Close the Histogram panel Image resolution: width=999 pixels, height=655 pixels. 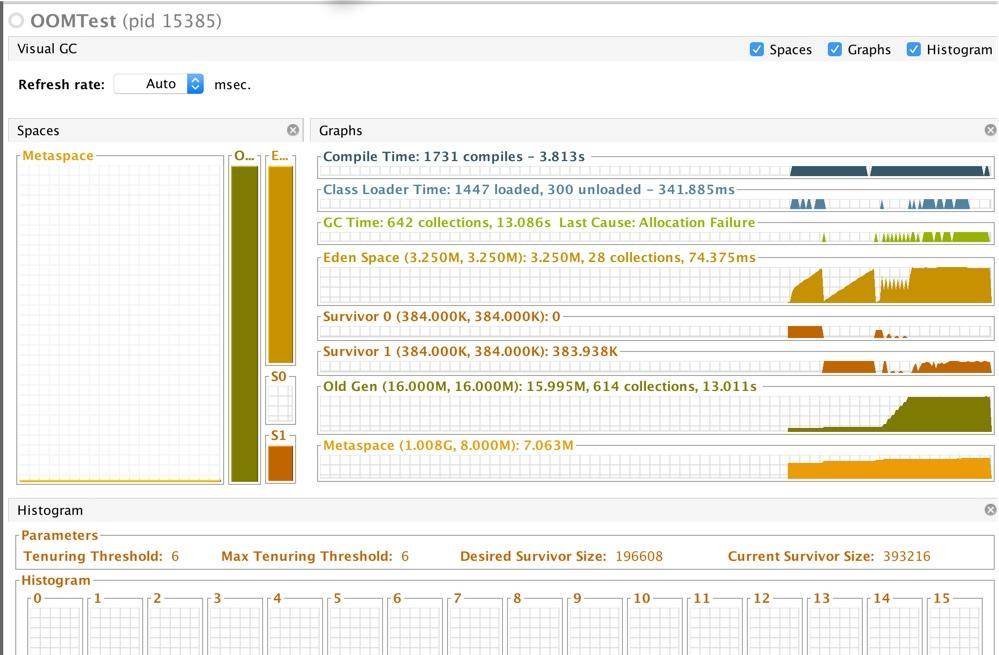click(x=990, y=510)
